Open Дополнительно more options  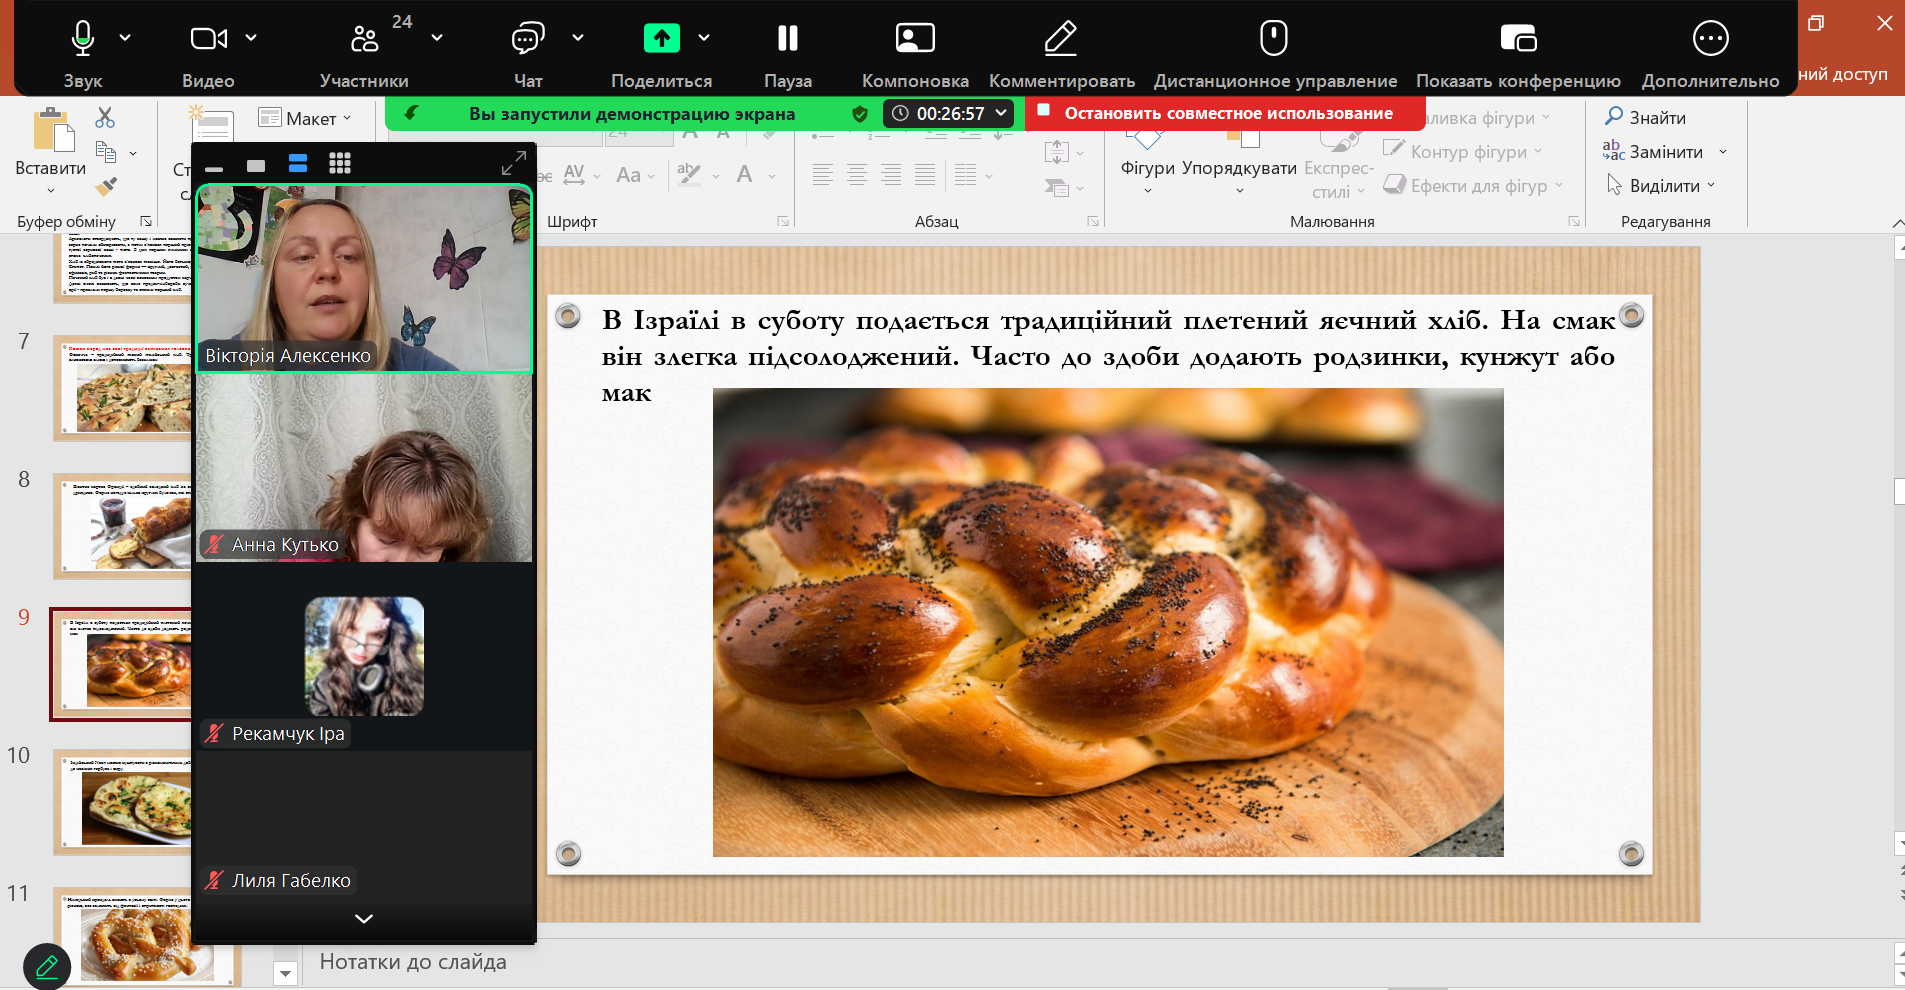(1710, 39)
